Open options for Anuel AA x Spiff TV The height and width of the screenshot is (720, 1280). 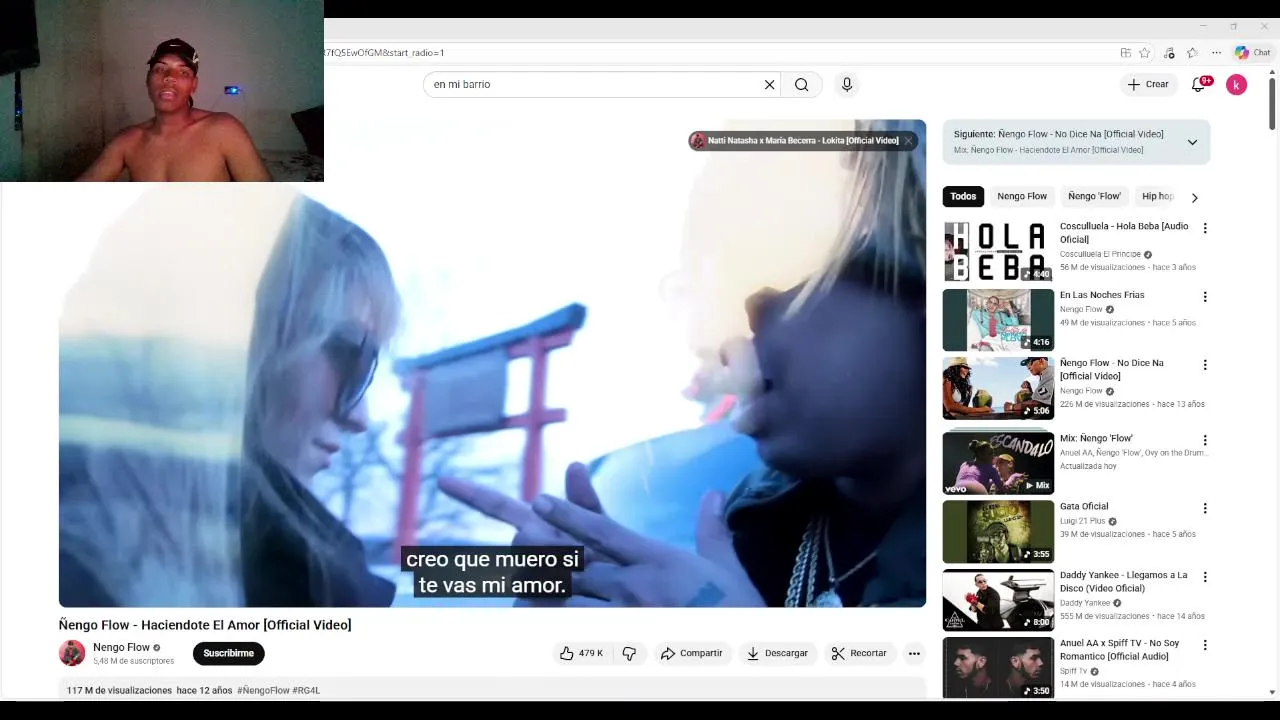1205,645
